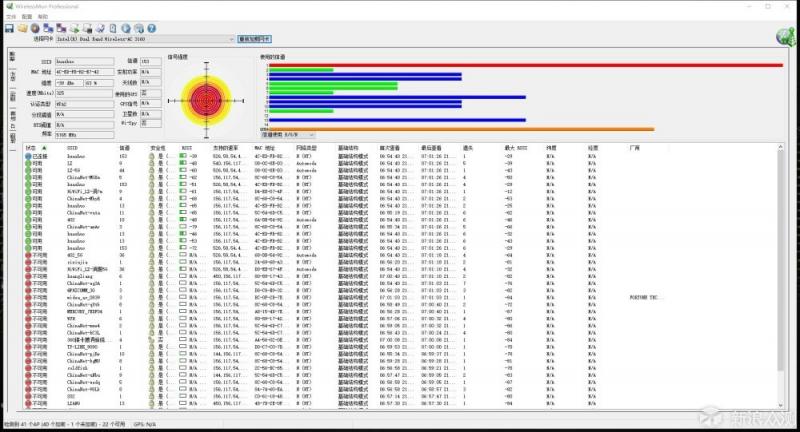This screenshot has height=432, width=800.
Task: Click the red channel 1 usage bar
Action: [526, 65]
